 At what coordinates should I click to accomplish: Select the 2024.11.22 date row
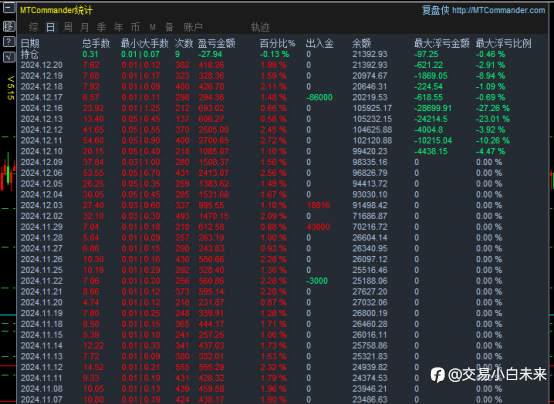283,281
